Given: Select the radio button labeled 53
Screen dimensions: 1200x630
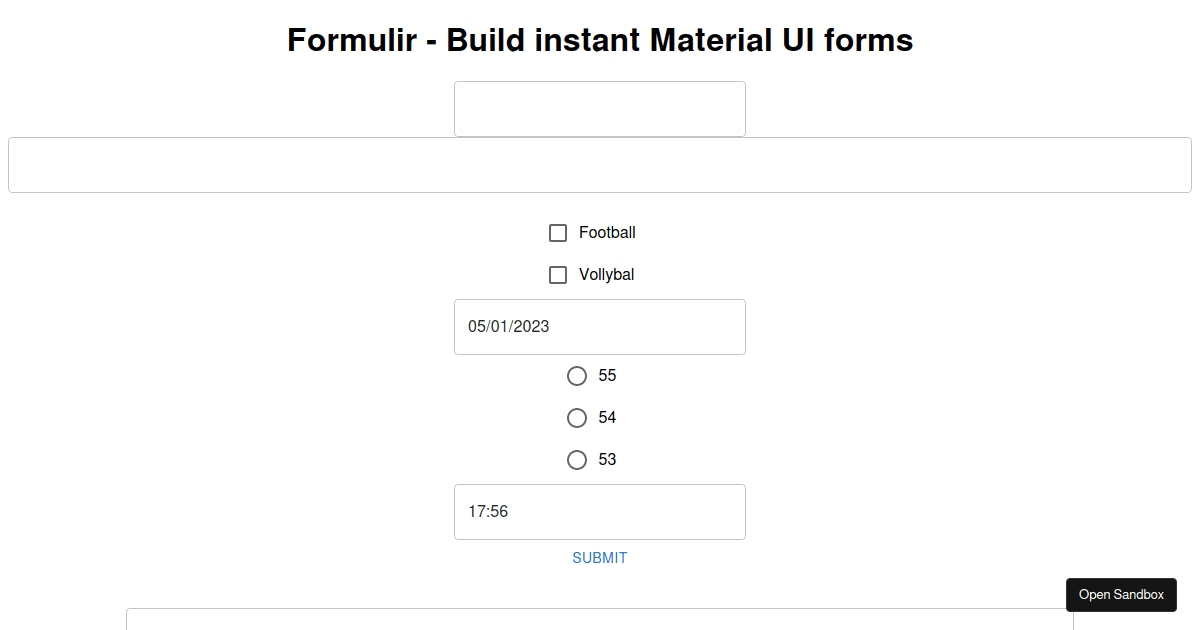Looking at the screenshot, I should pos(577,460).
